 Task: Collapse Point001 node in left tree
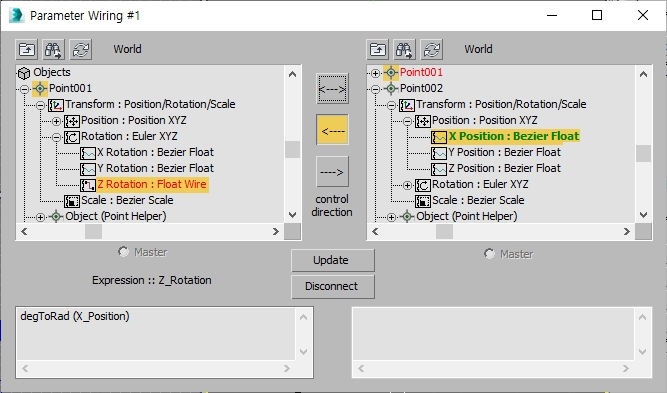pyautogui.click(x=24, y=89)
